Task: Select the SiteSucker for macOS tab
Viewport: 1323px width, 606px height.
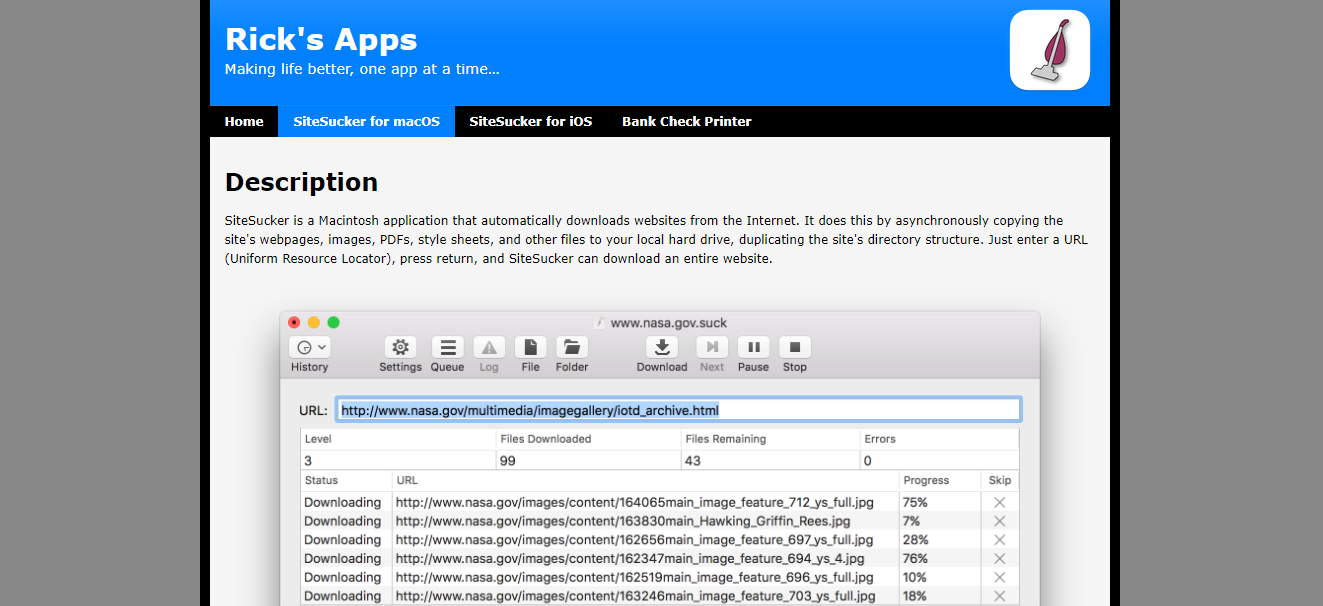Action: (x=366, y=121)
